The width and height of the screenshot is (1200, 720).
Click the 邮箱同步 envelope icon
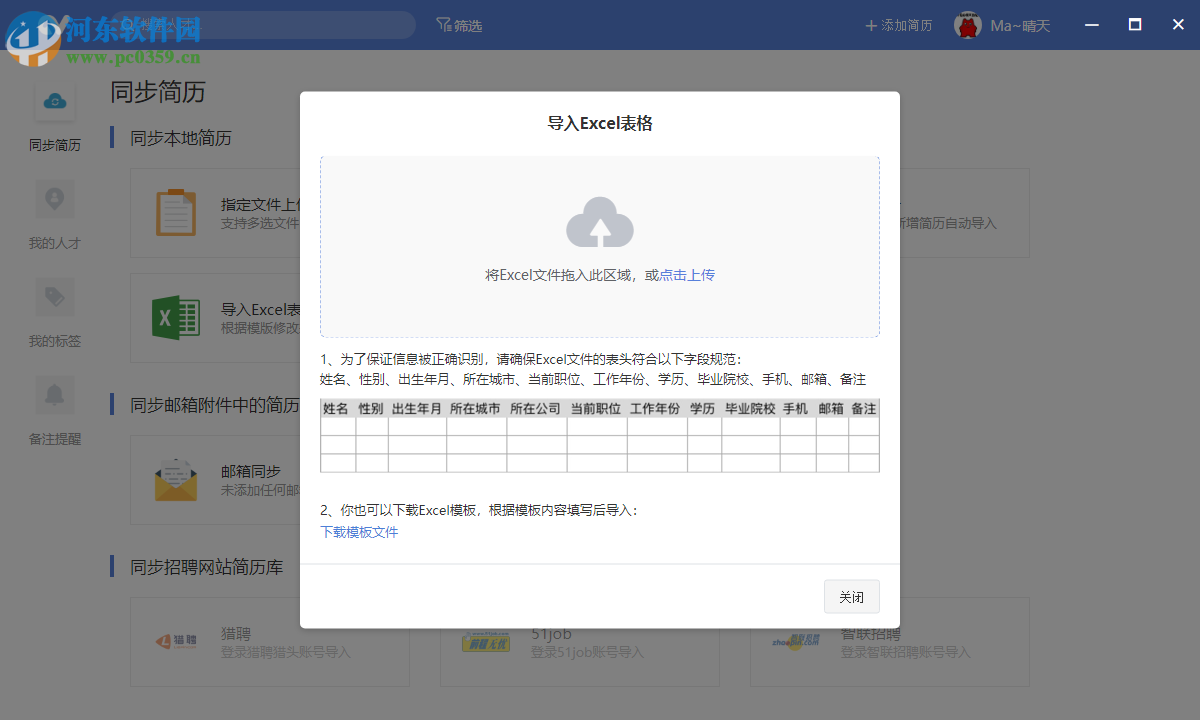176,479
